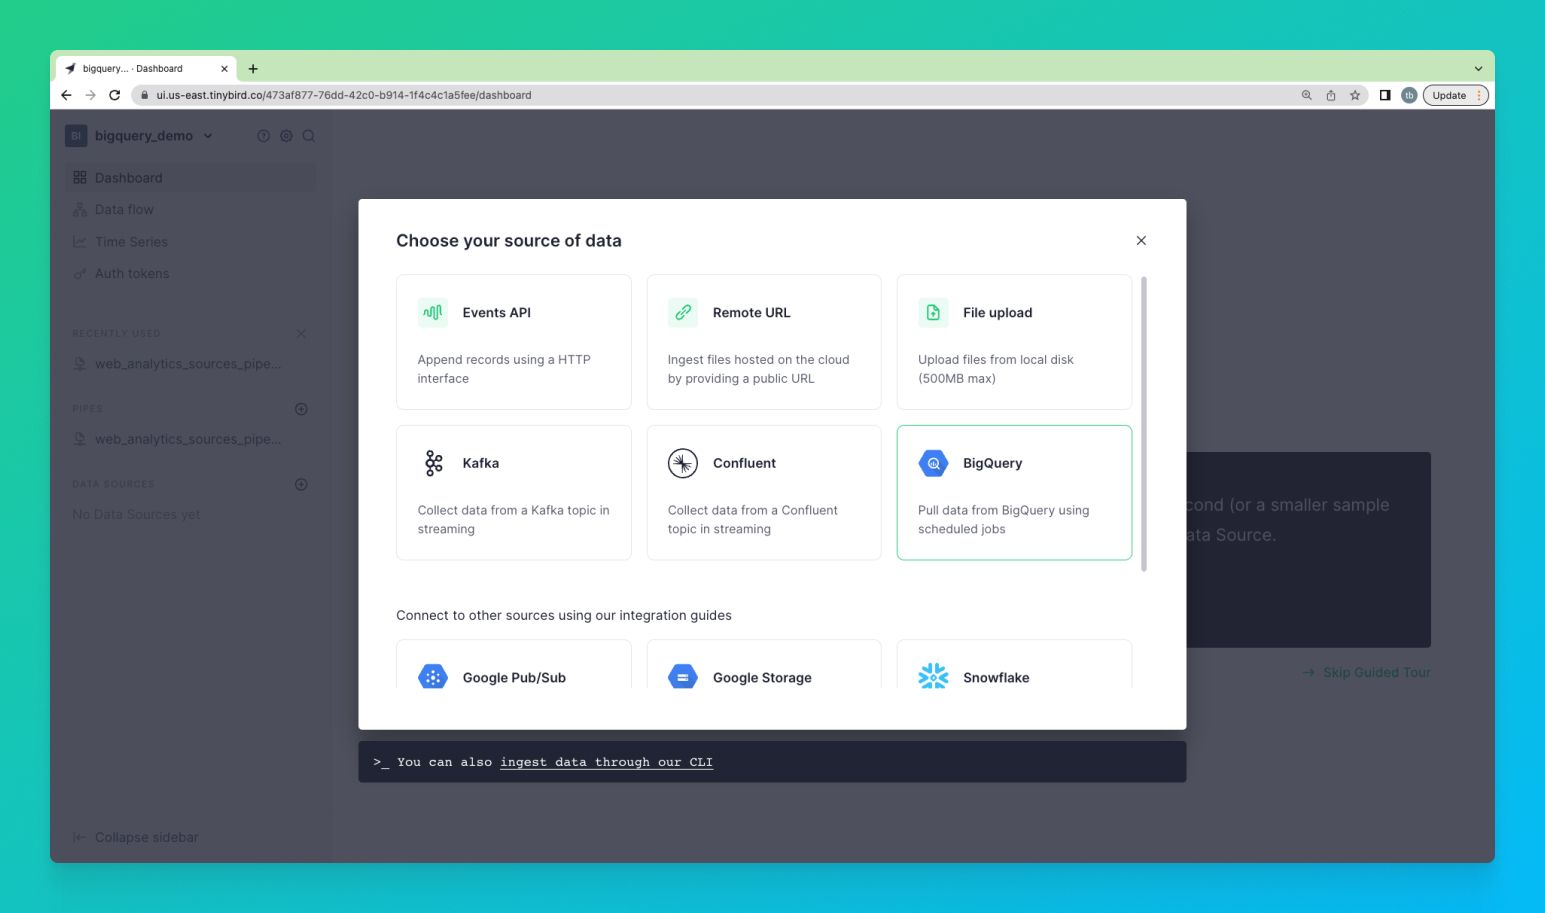1545x913 pixels.
Task: Expand the bigquery_demo workspace dropdown
Action: (x=208, y=136)
